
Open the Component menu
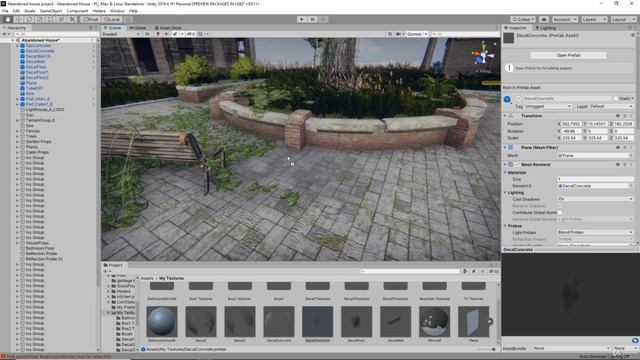coord(77,11)
